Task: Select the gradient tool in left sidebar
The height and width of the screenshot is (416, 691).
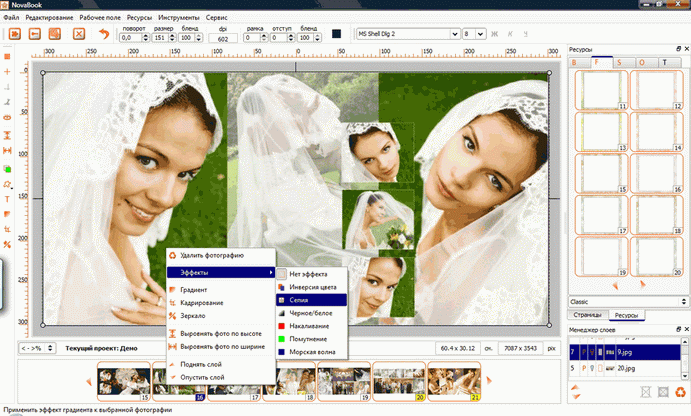Action: (x=7, y=214)
